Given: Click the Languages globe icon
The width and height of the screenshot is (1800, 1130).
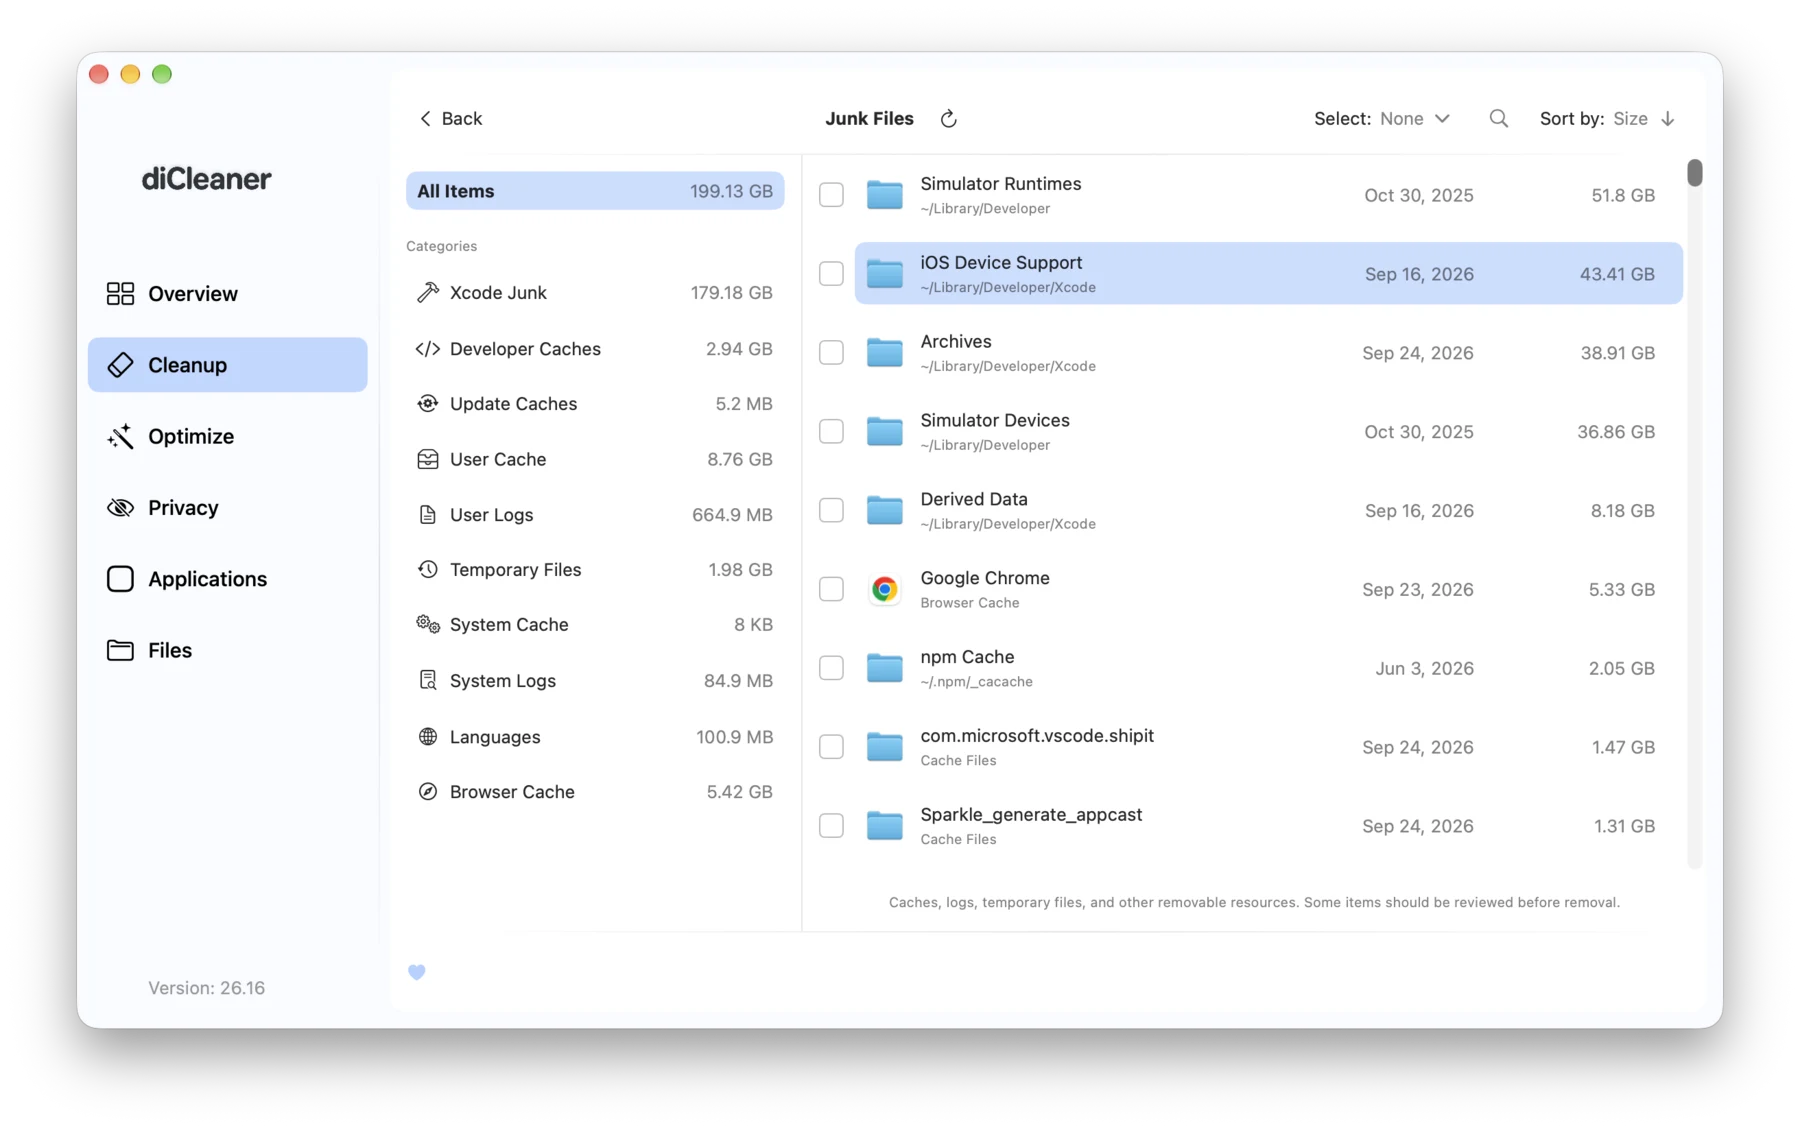Looking at the screenshot, I should coord(428,736).
